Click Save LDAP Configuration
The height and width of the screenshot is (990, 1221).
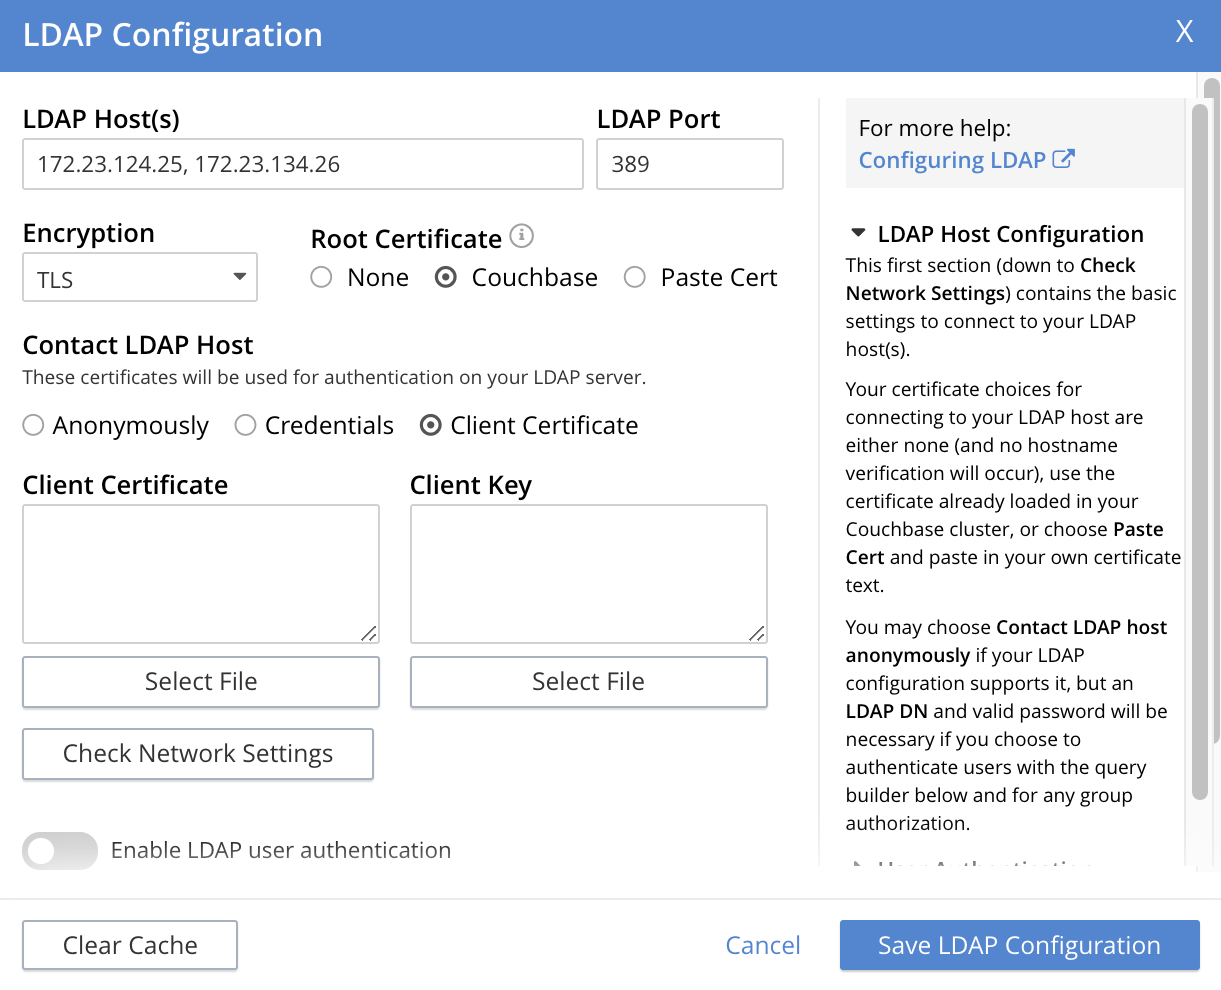pyautogui.click(x=1018, y=945)
